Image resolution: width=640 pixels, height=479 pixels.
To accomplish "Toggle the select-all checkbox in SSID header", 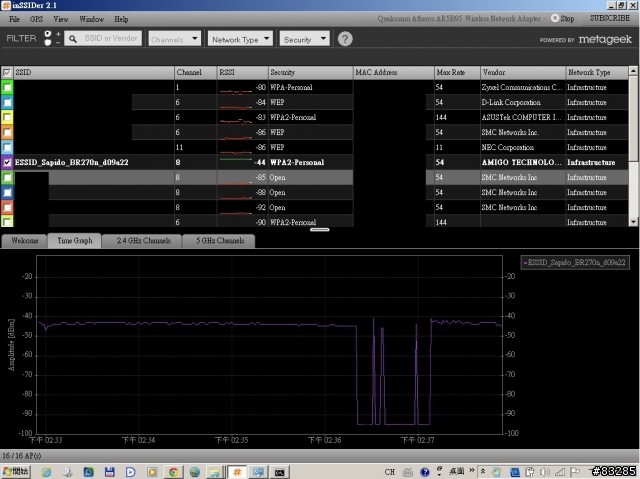I will pyautogui.click(x=7, y=73).
